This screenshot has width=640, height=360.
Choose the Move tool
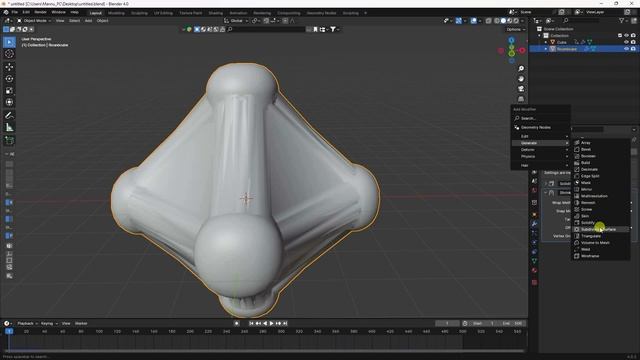pos(9,67)
